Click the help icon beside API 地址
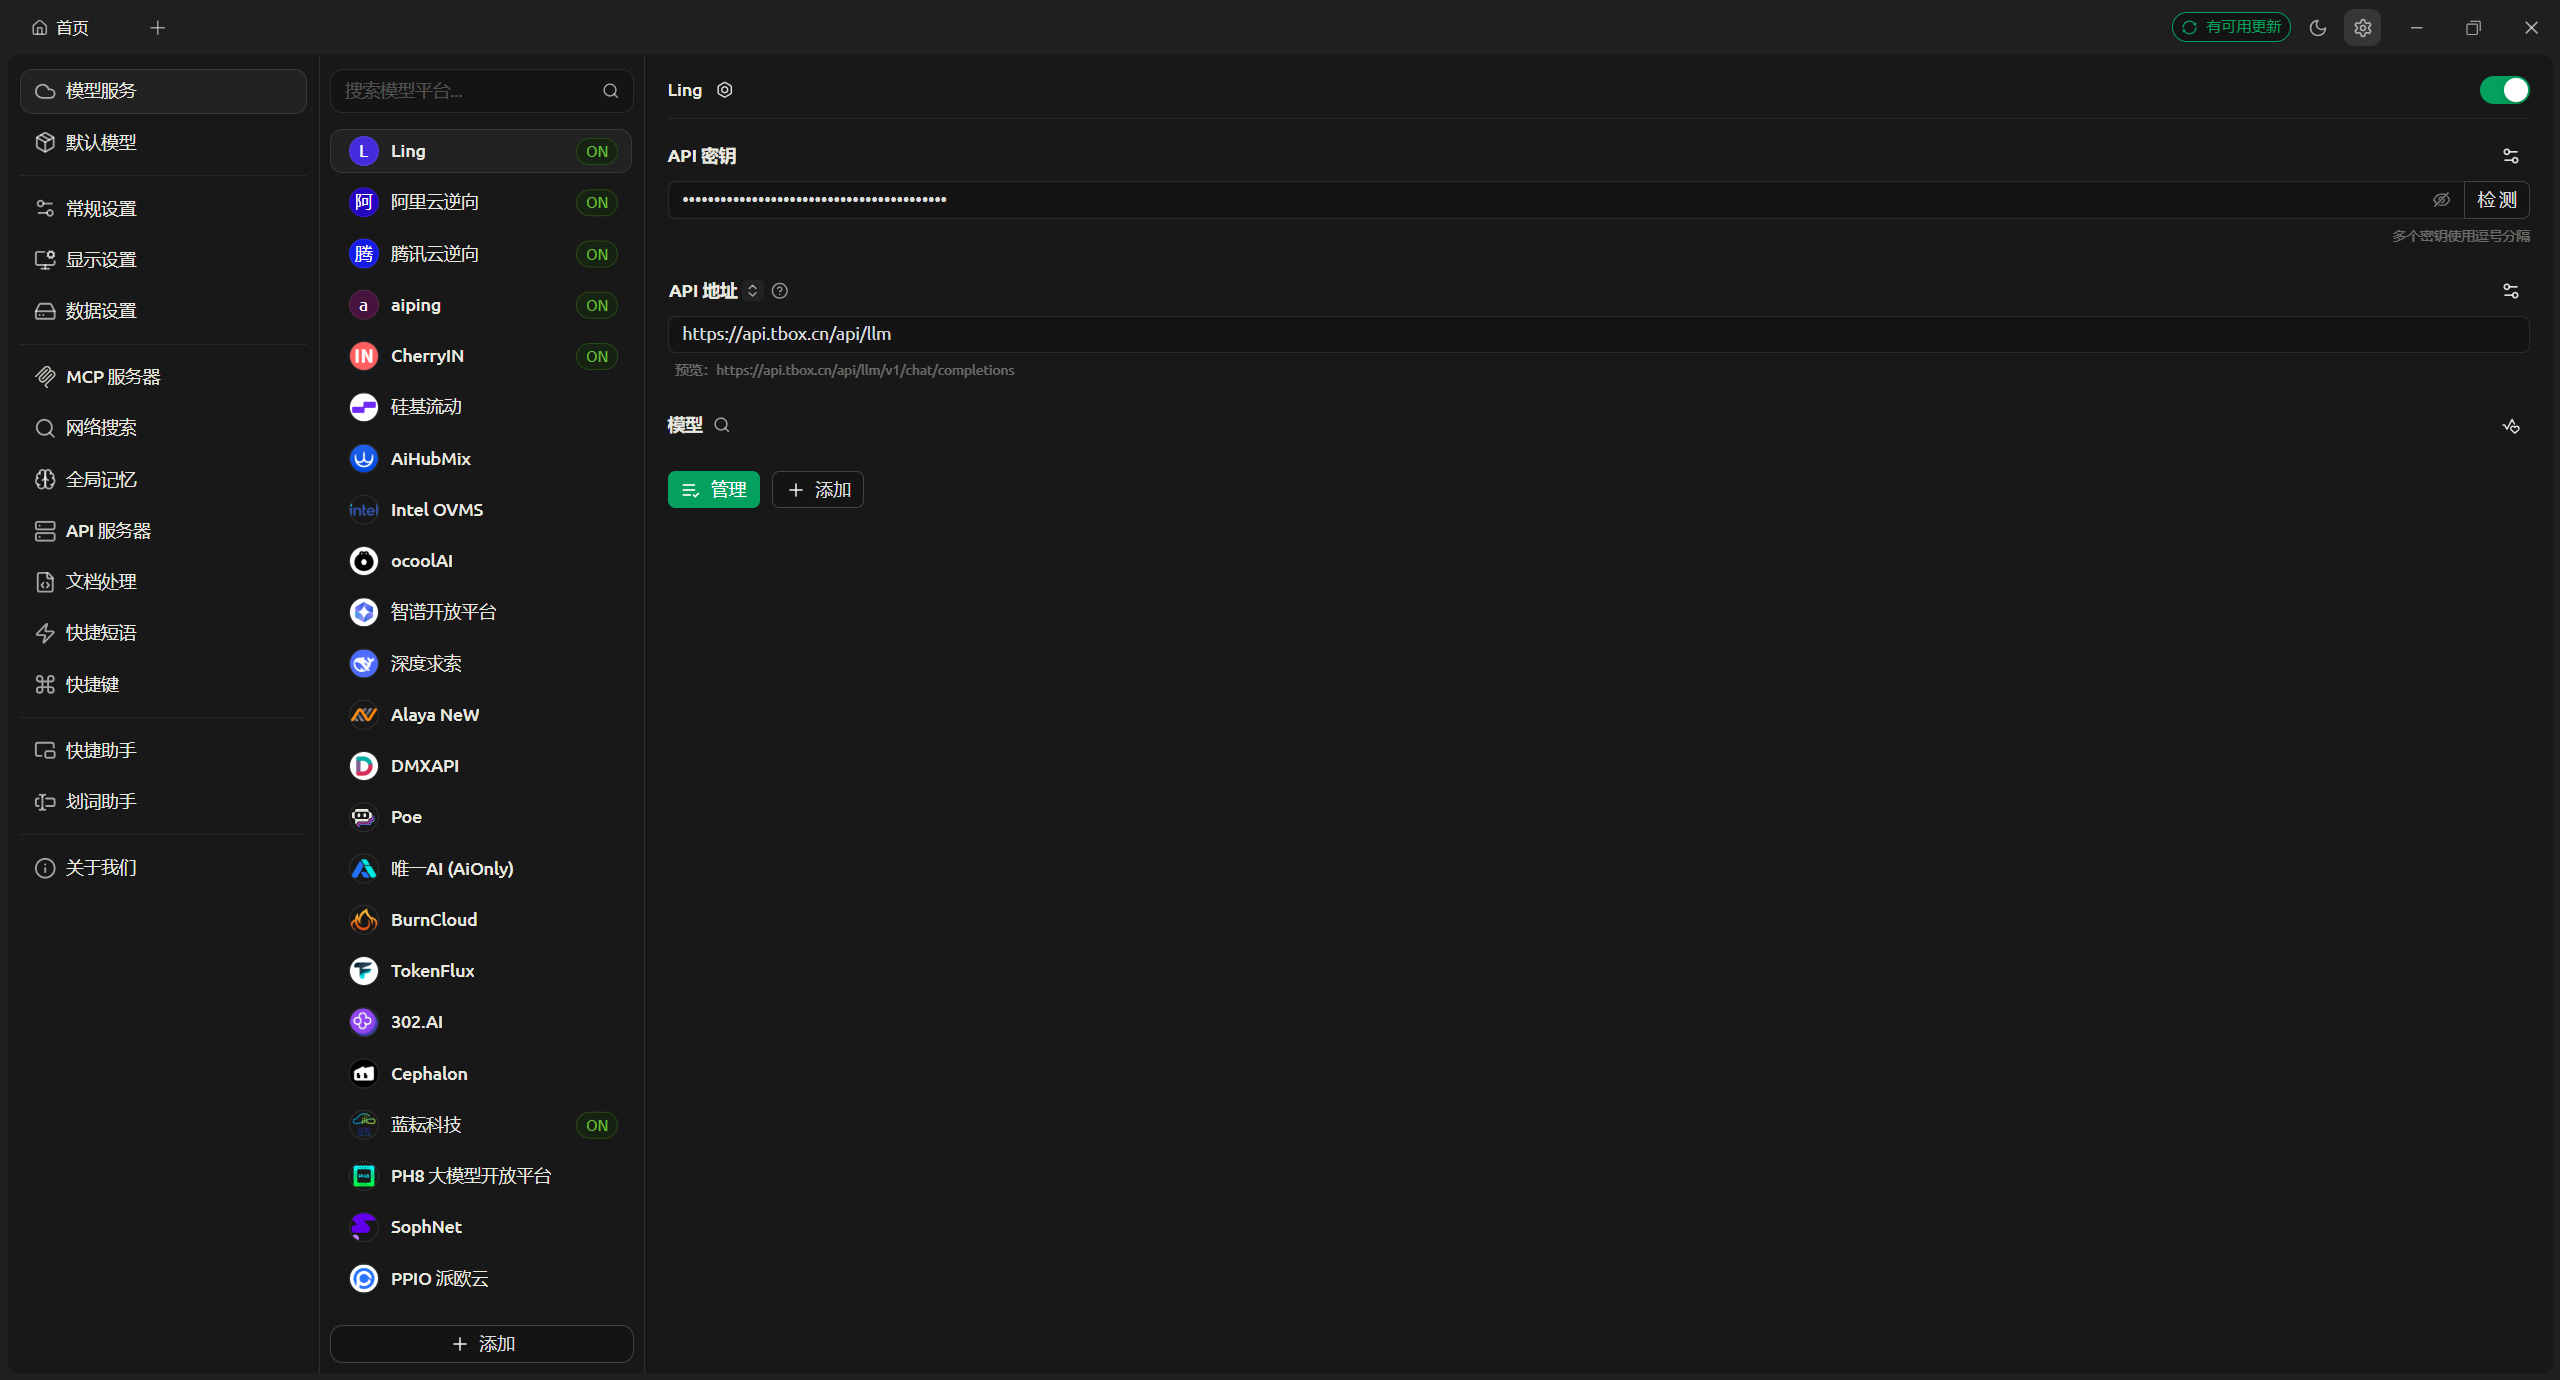 coord(780,291)
